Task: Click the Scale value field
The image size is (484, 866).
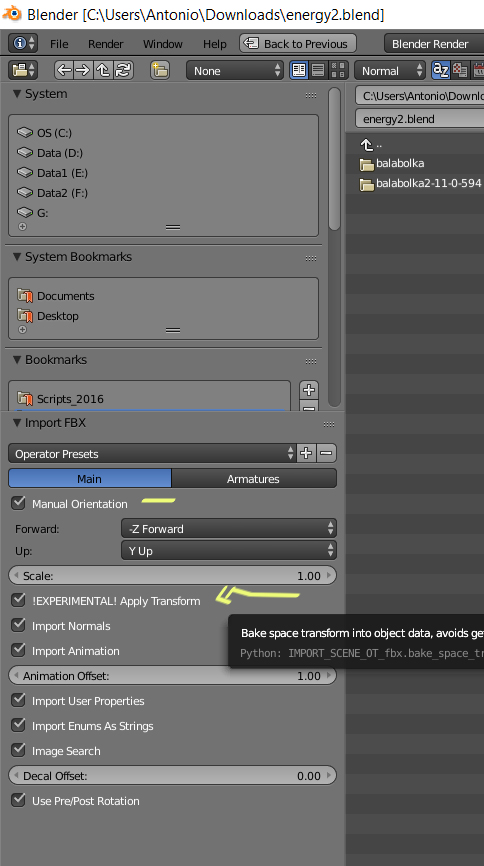Action: [172, 575]
